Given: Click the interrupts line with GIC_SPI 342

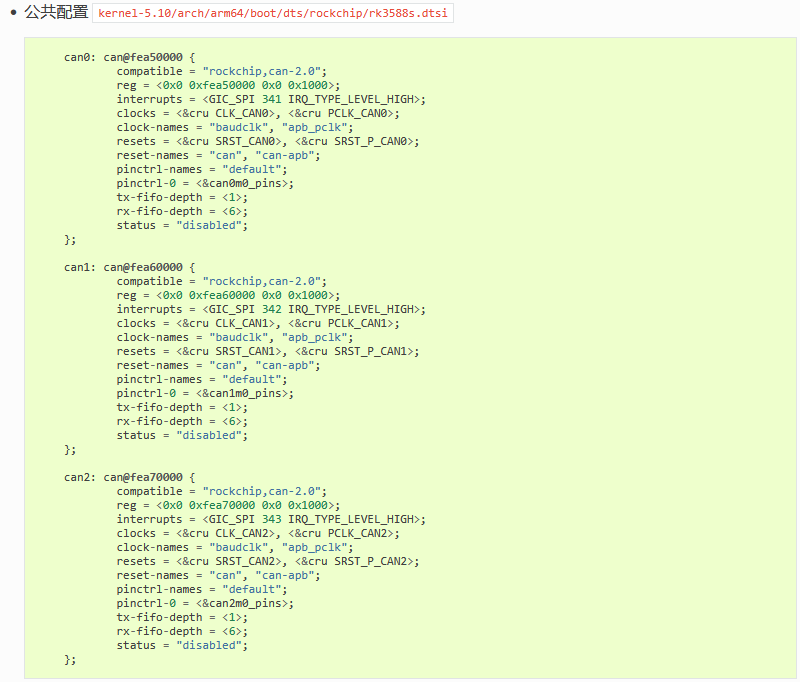Looking at the screenshot, I should coord(271,310).
